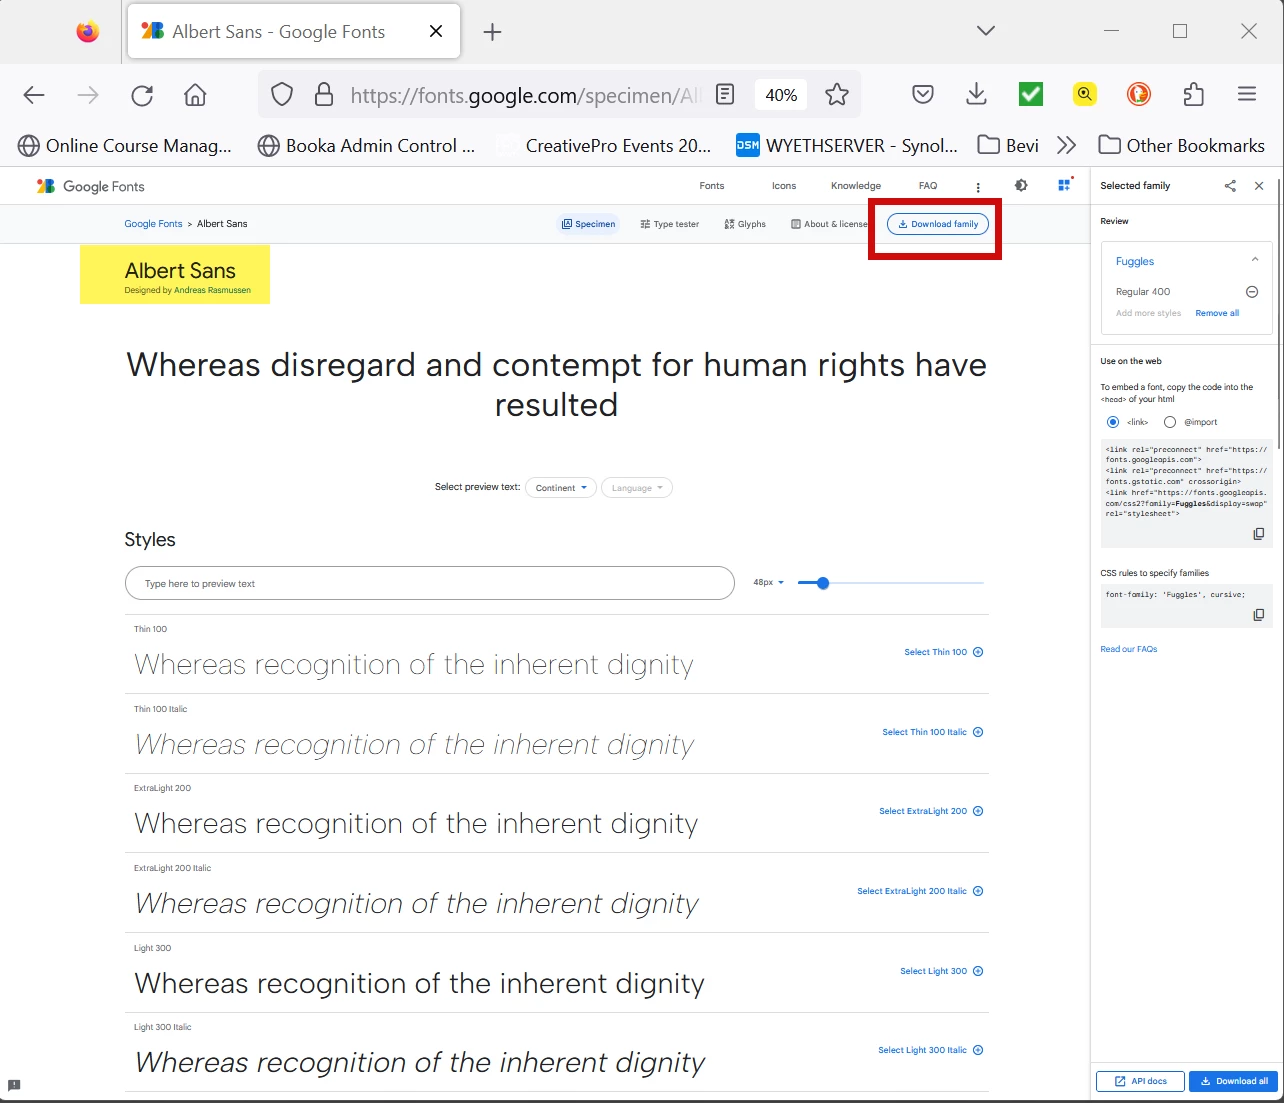Switch to the Glyphs tab
The height and width of the screenshot is (1103, 1284).
point(745,224)
